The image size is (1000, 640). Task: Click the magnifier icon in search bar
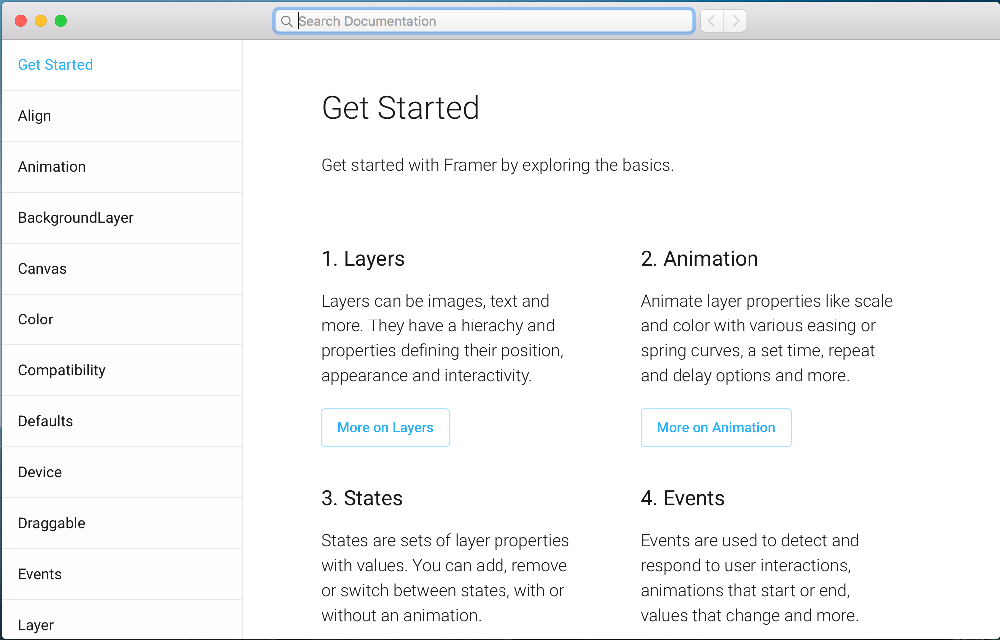coord(286,21)
